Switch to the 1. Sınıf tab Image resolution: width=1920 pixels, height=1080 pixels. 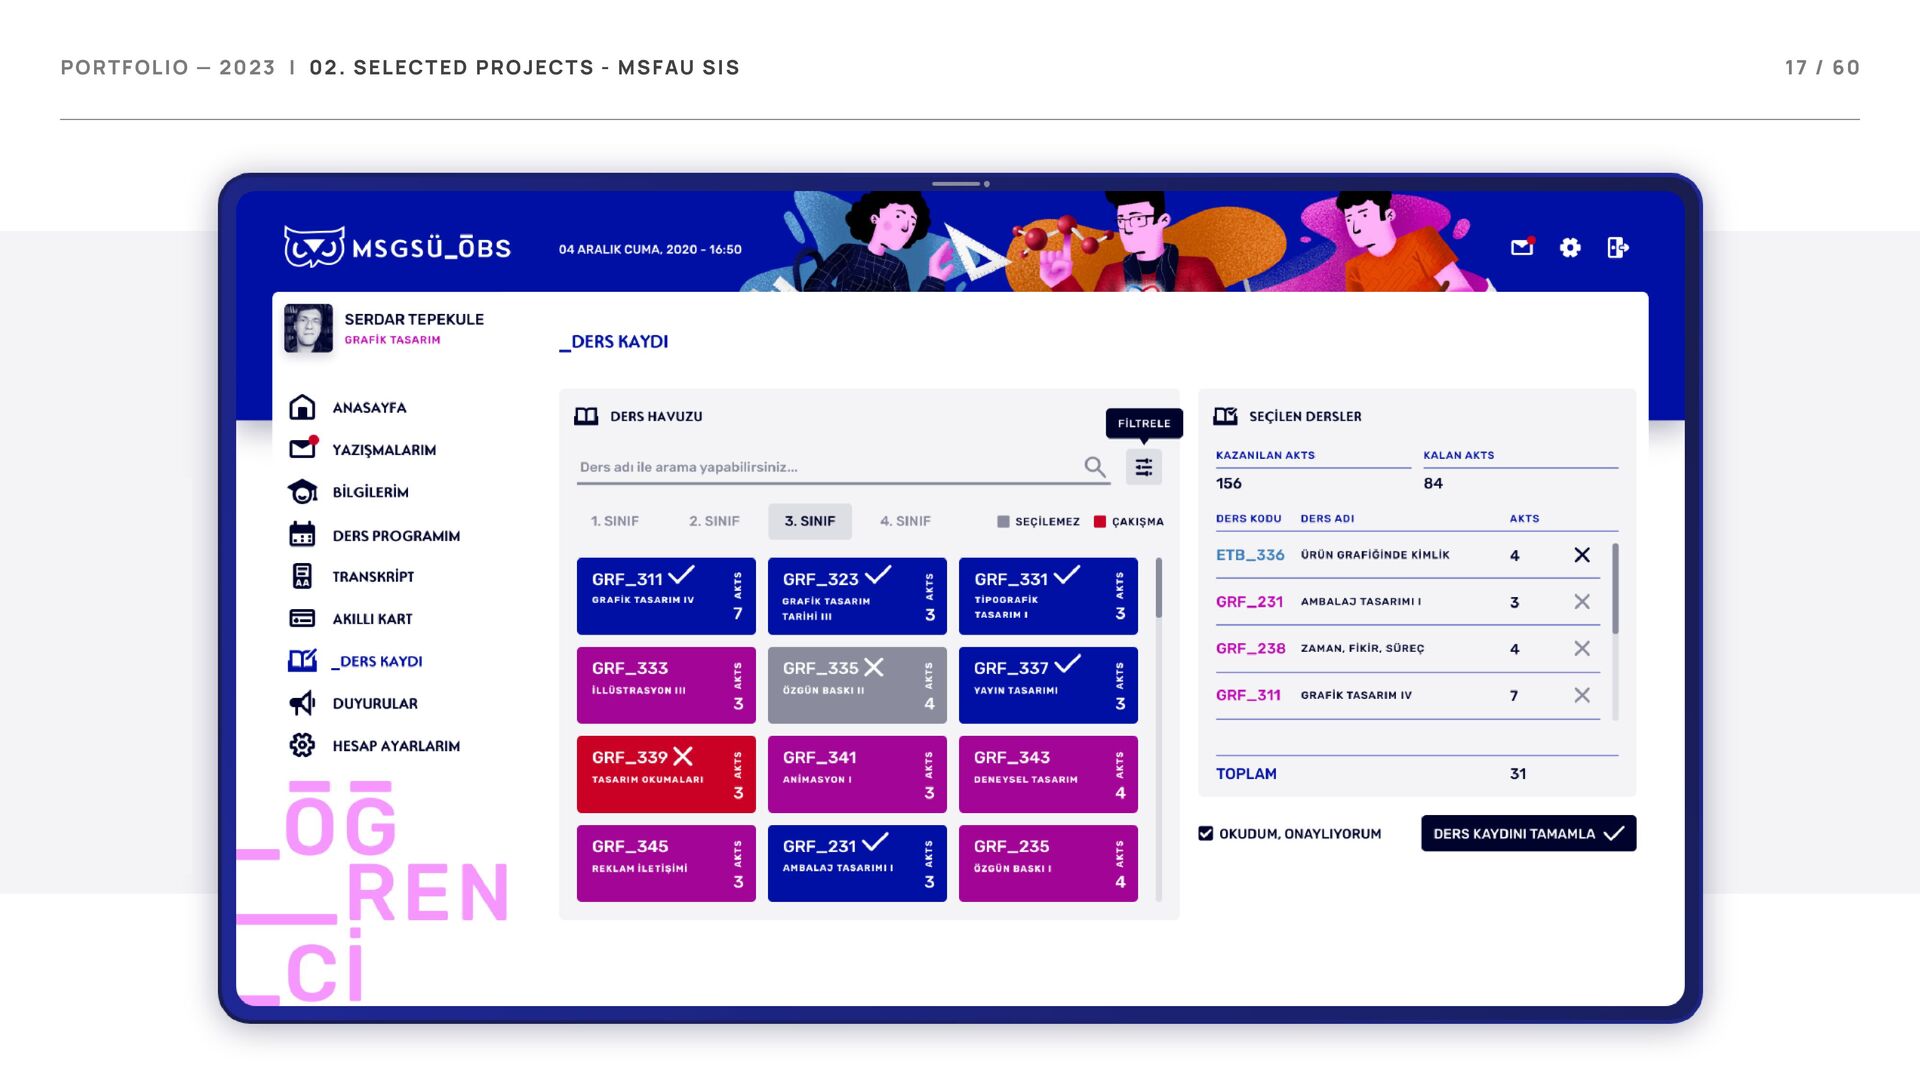614,521
